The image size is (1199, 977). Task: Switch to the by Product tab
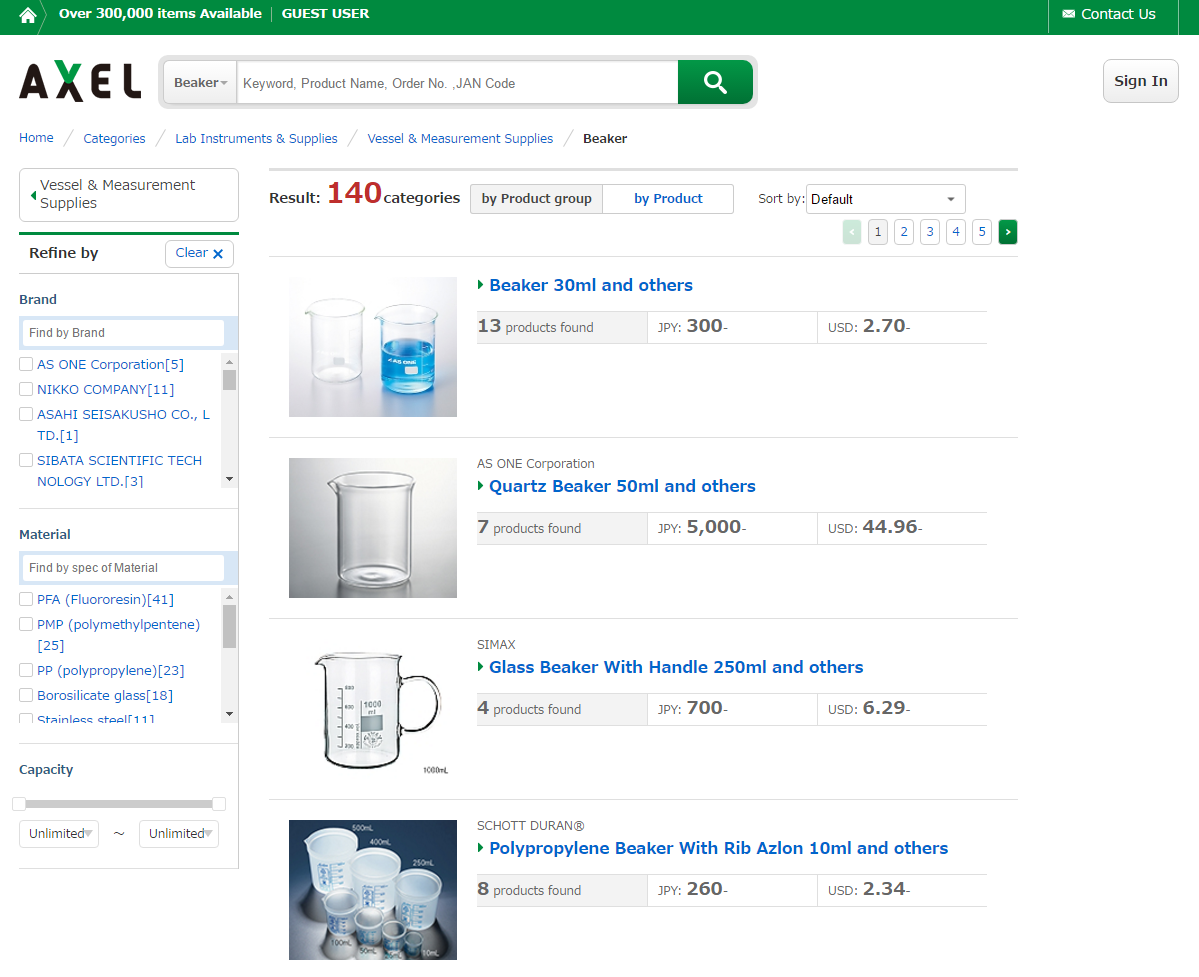click(668, 199)
